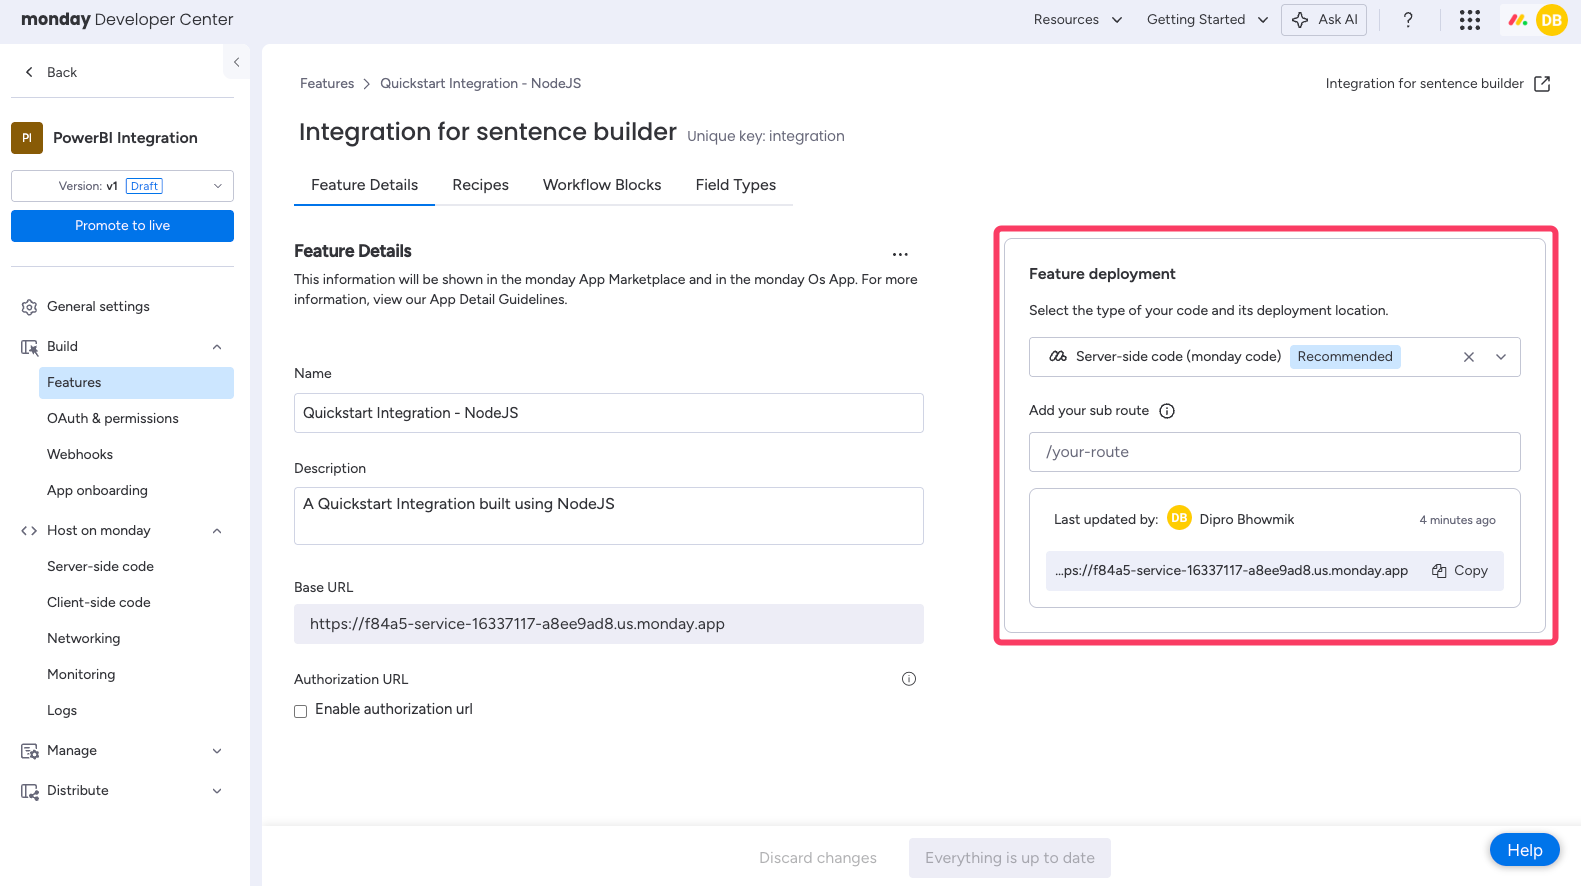Open the Help chat button
The height and width of the screenshot is (886, 1581).
(x=1525, y=850)
